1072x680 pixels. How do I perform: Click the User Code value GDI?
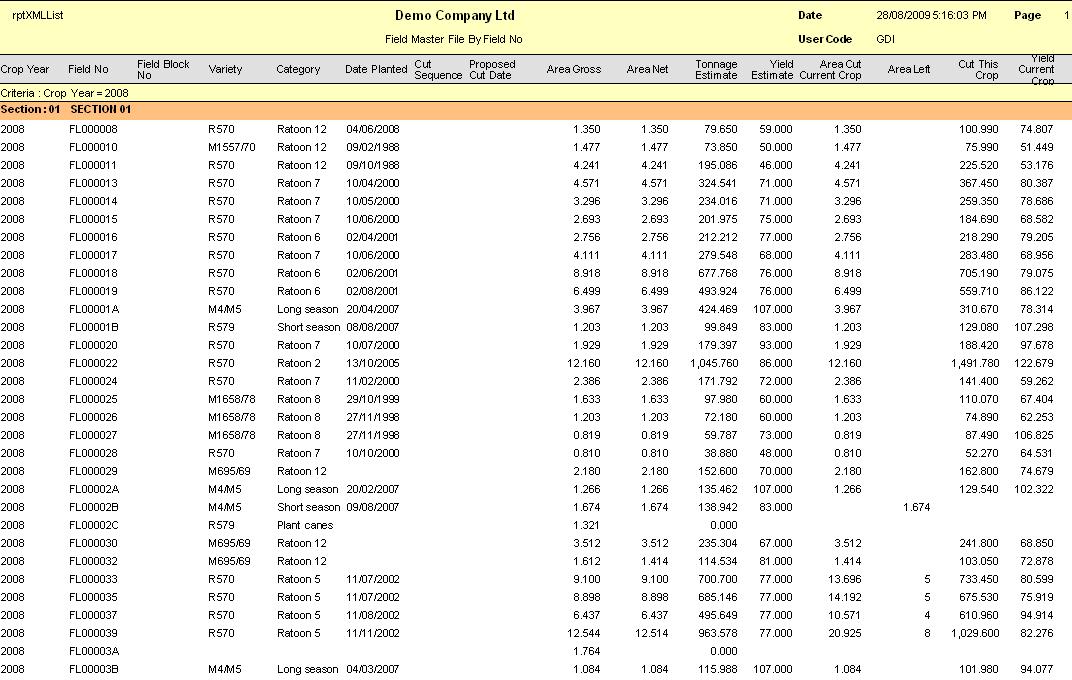pyautogui.click(x=885, y=39)
